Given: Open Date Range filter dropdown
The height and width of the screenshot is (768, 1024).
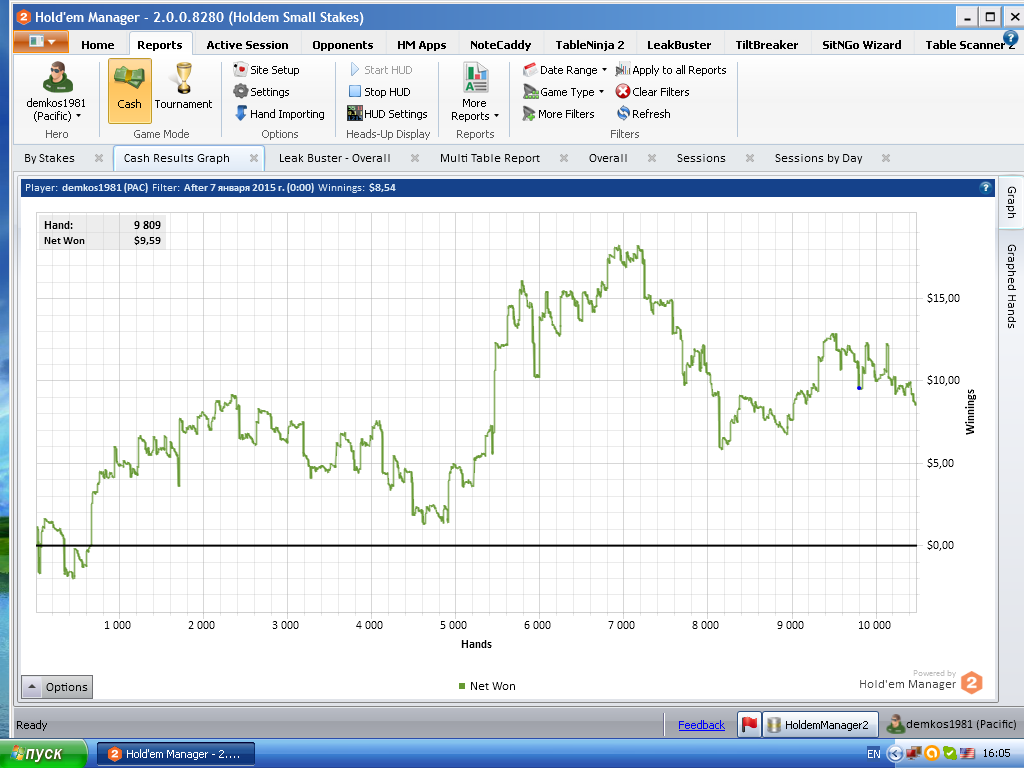Looking at the screenshot, I should 565,70.
